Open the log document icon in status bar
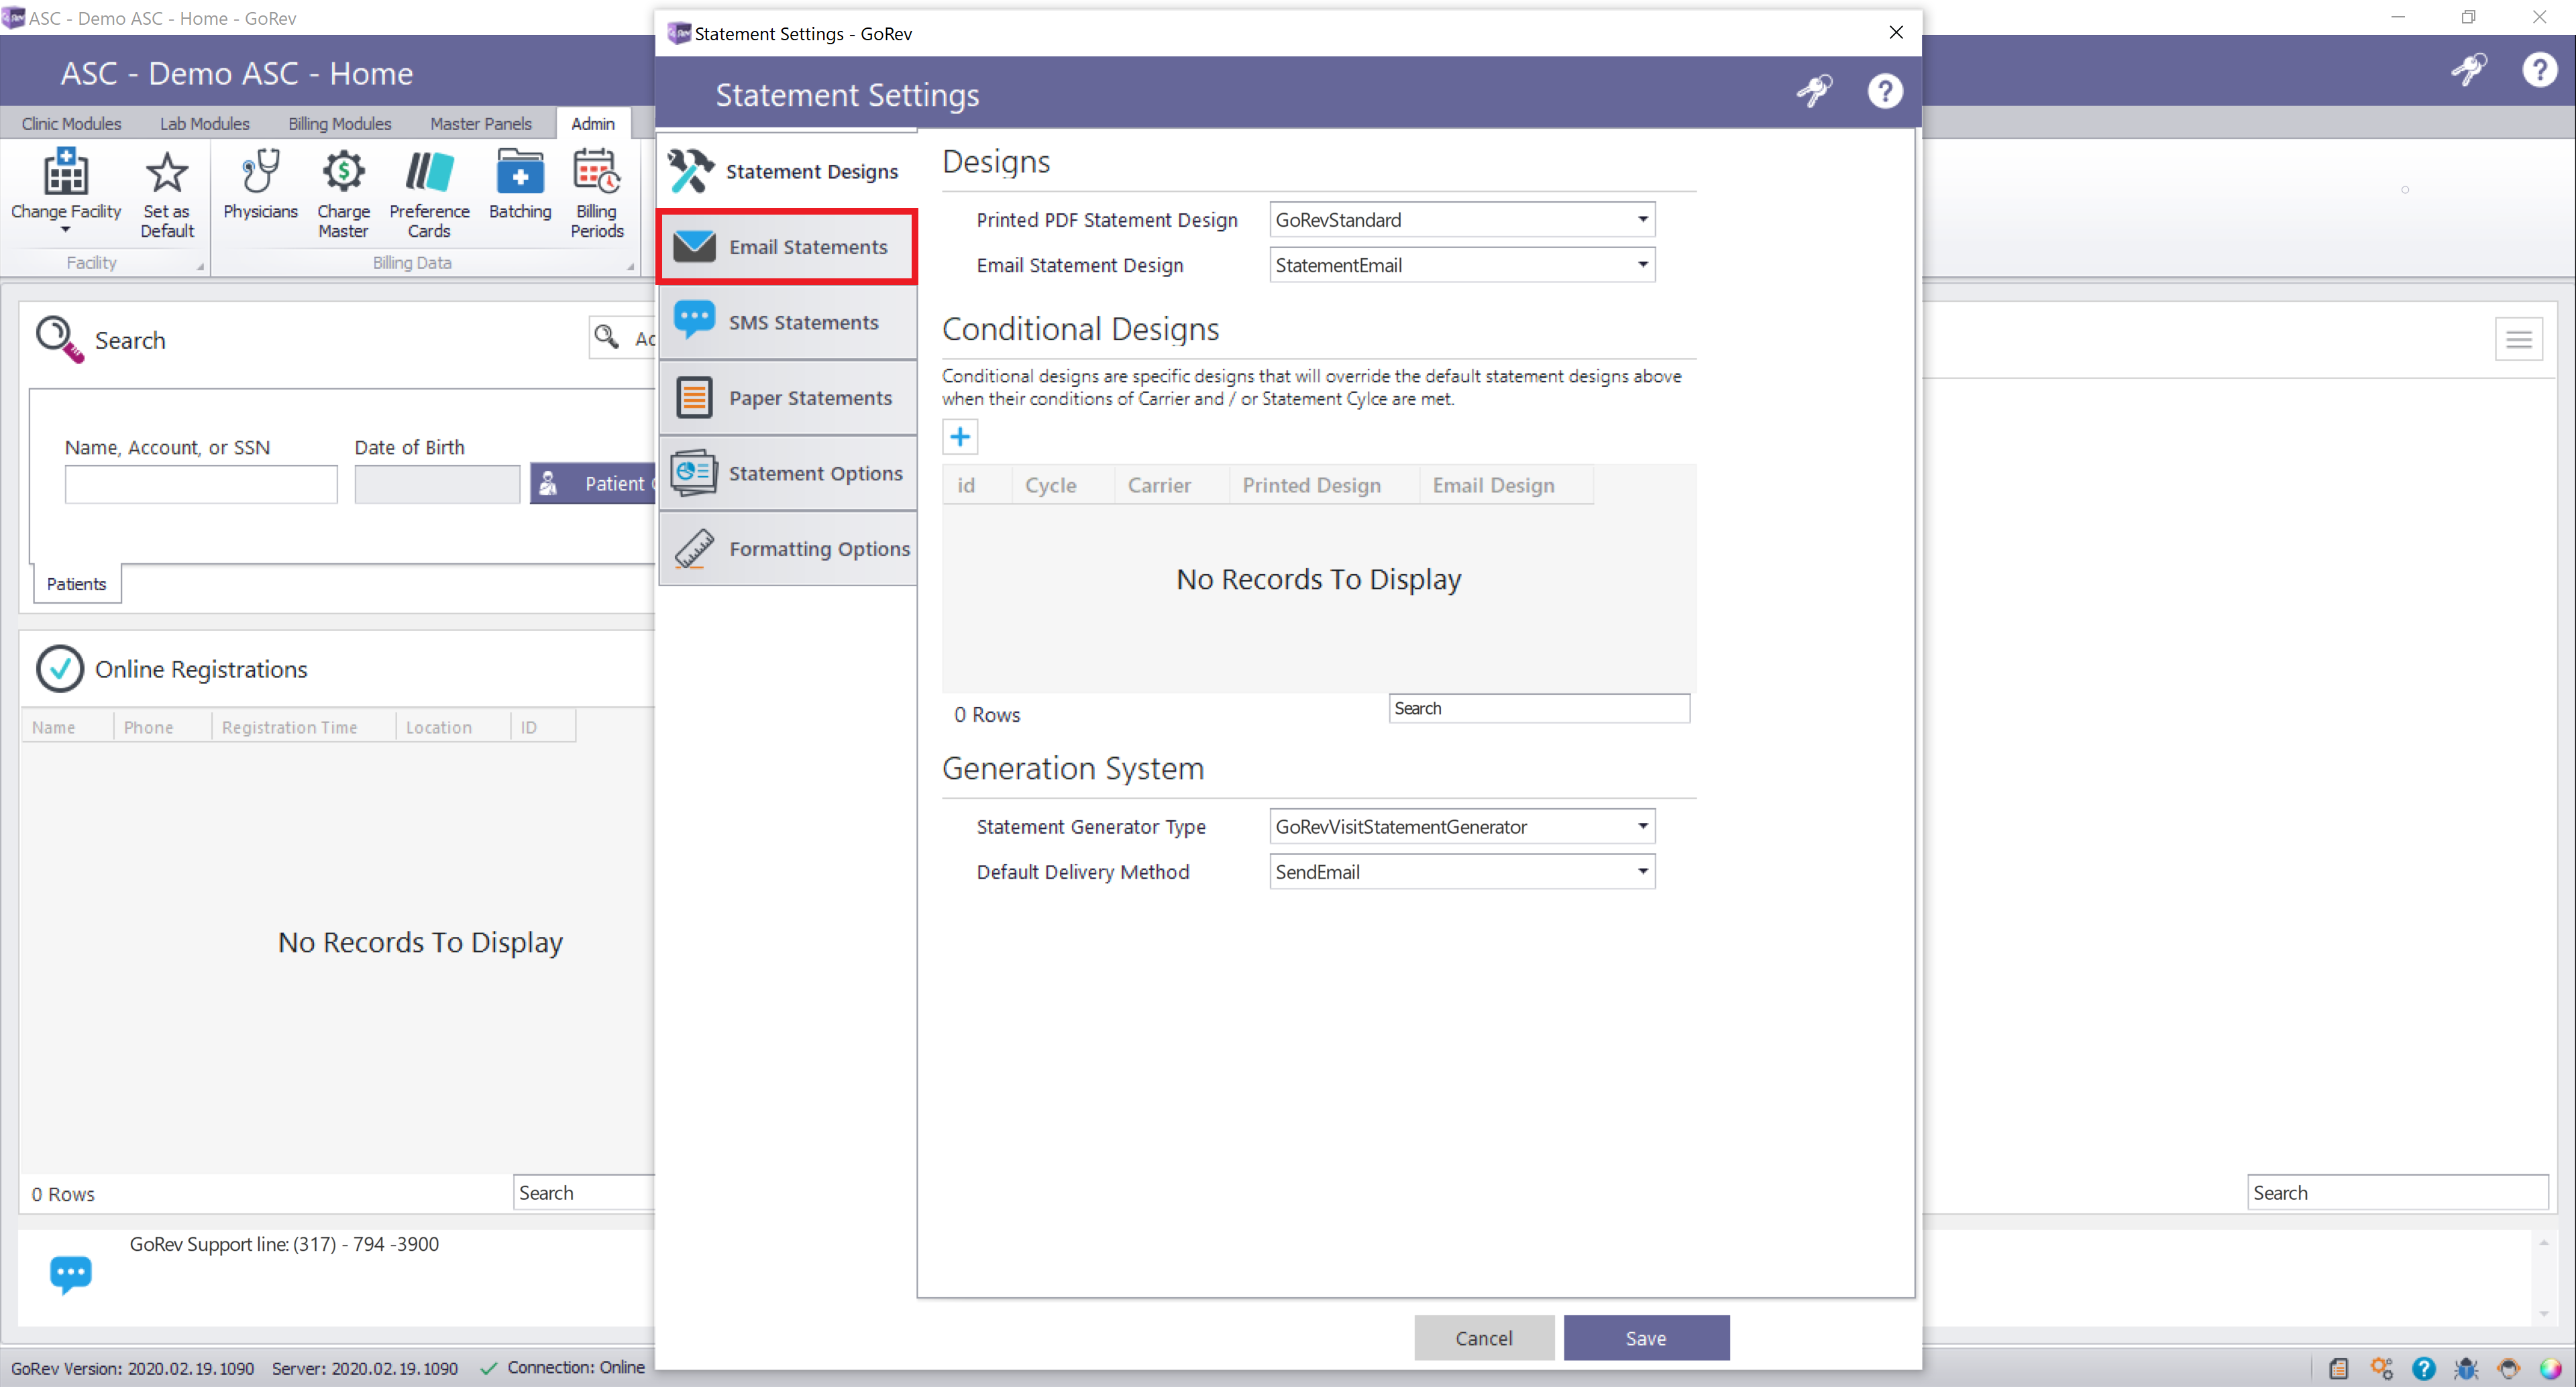Viewport: 2576px width, 1387px height. 2338,1368
